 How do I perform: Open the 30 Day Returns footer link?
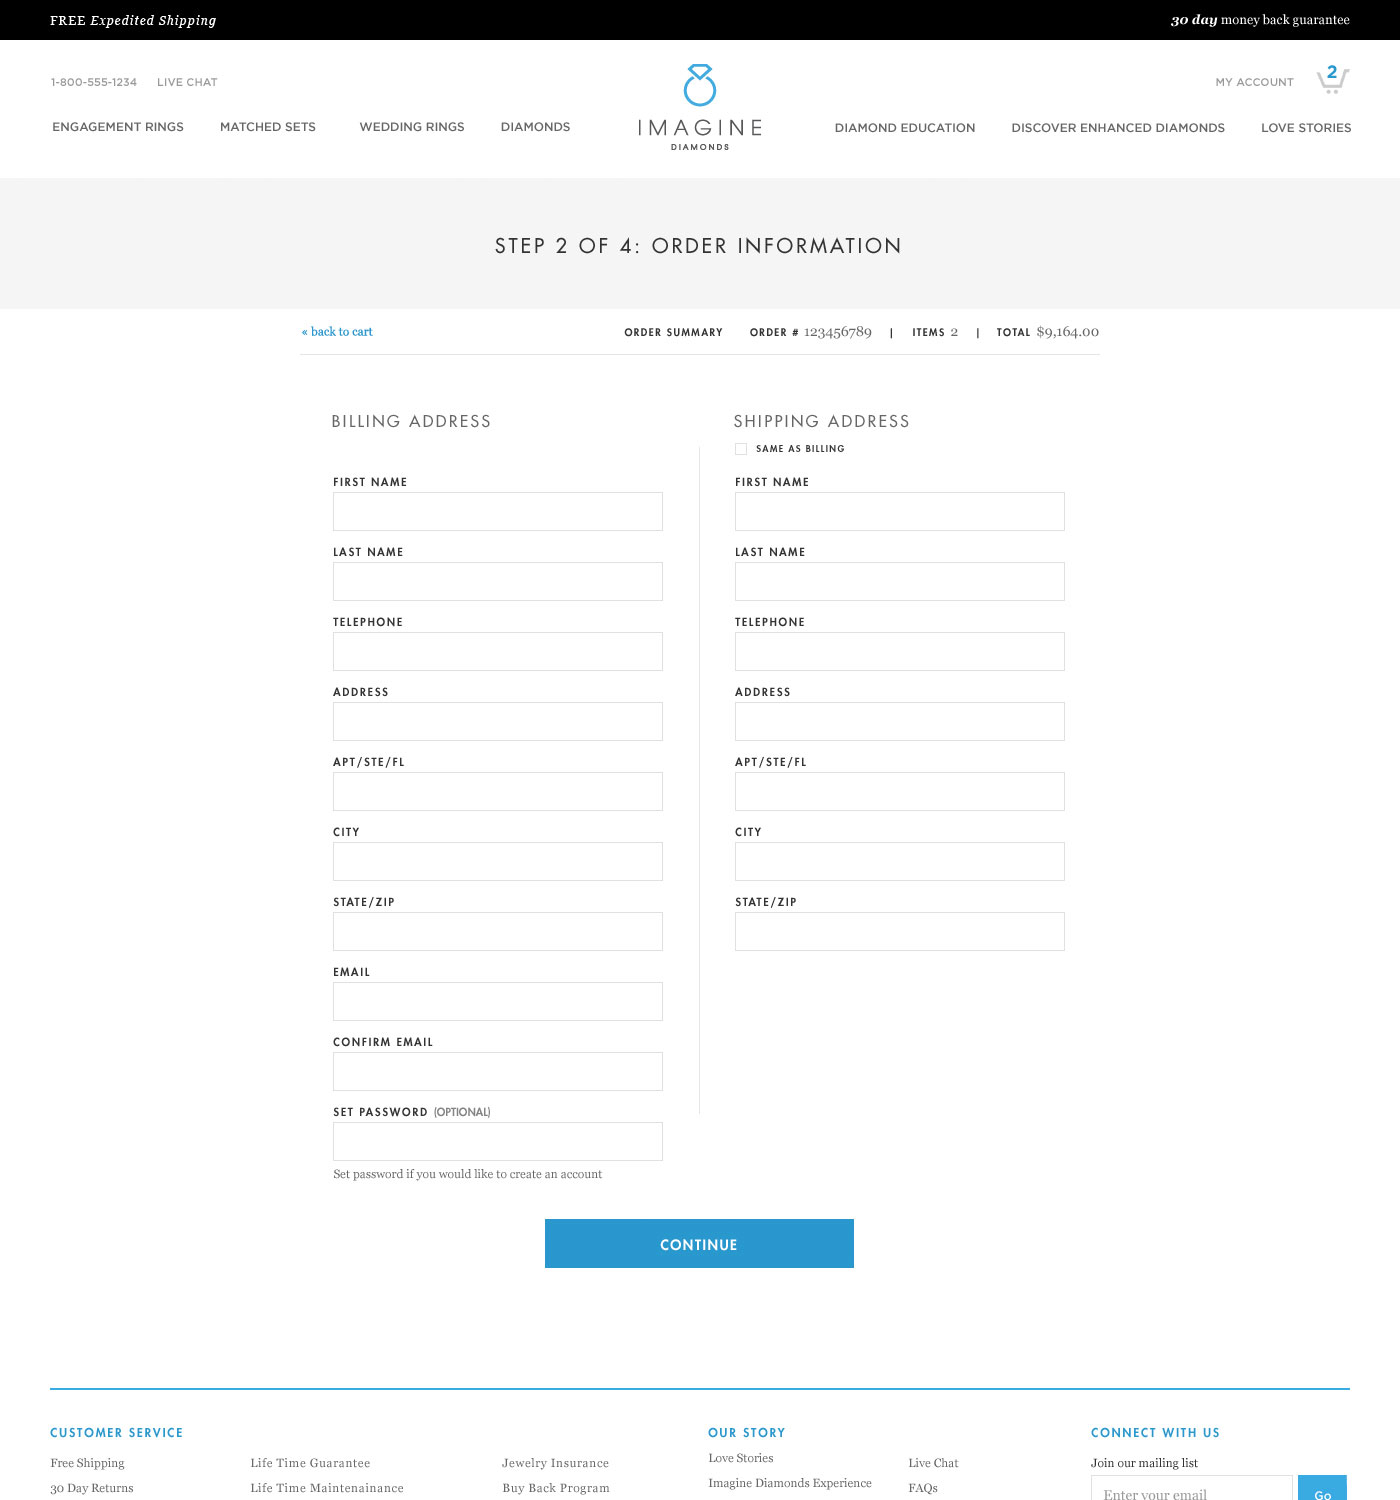92,1488
